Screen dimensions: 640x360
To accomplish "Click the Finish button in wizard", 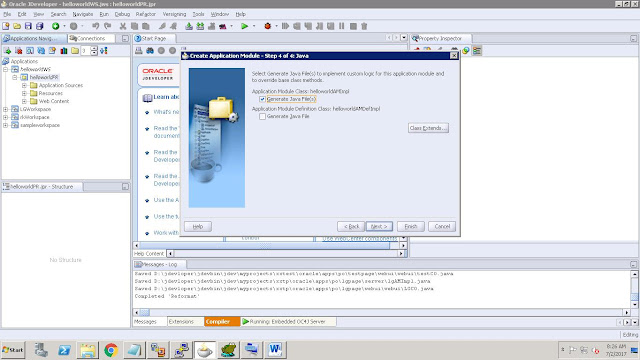I will point(411,227).
